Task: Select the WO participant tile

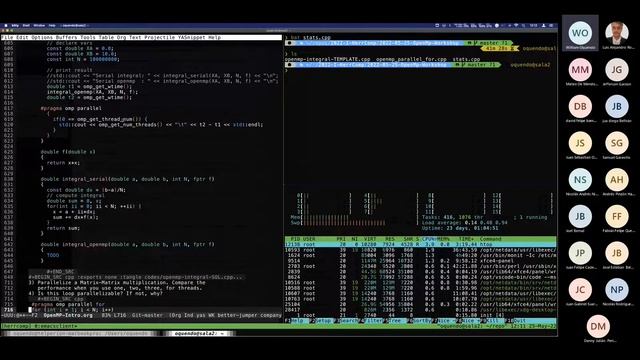Action: tap(580, 33)
